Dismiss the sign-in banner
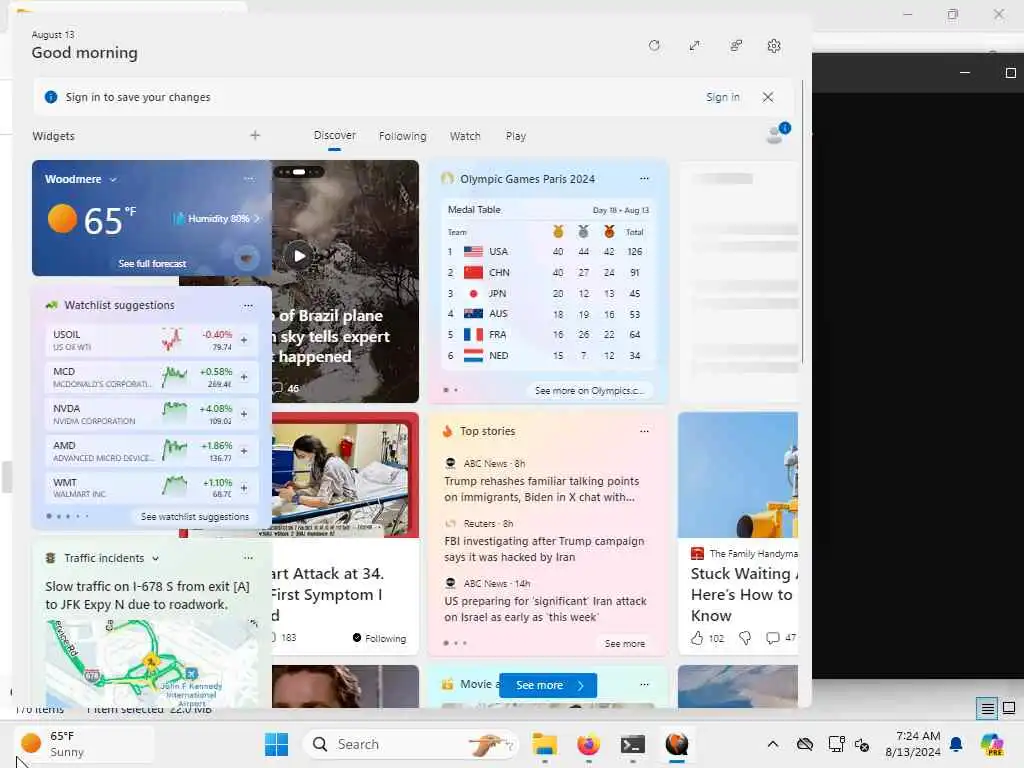This screenshot has width=1024, height=768. pyautogui.click(x=768, y=97)
